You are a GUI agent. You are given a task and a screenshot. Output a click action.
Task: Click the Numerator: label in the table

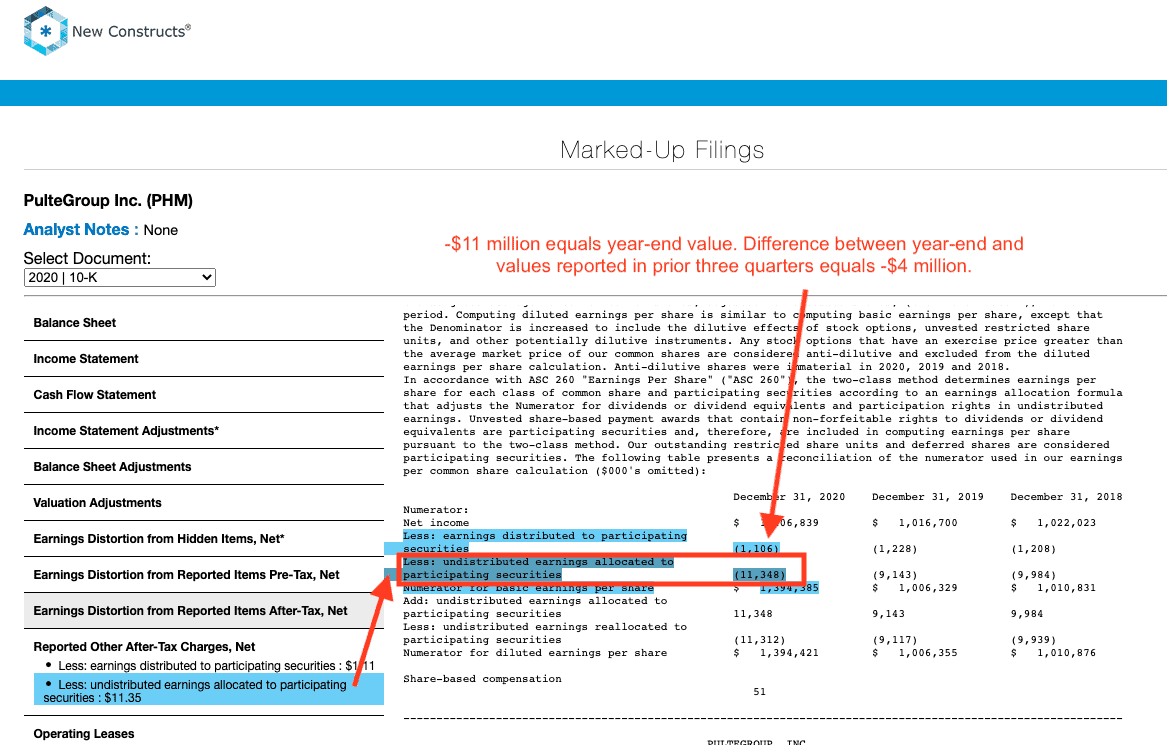click(436, 510)
